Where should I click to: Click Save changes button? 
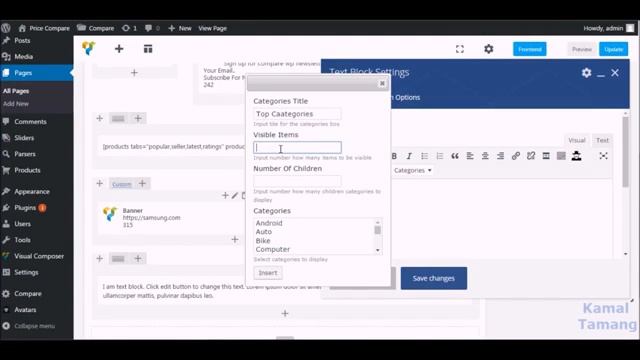tap(433, 278)
